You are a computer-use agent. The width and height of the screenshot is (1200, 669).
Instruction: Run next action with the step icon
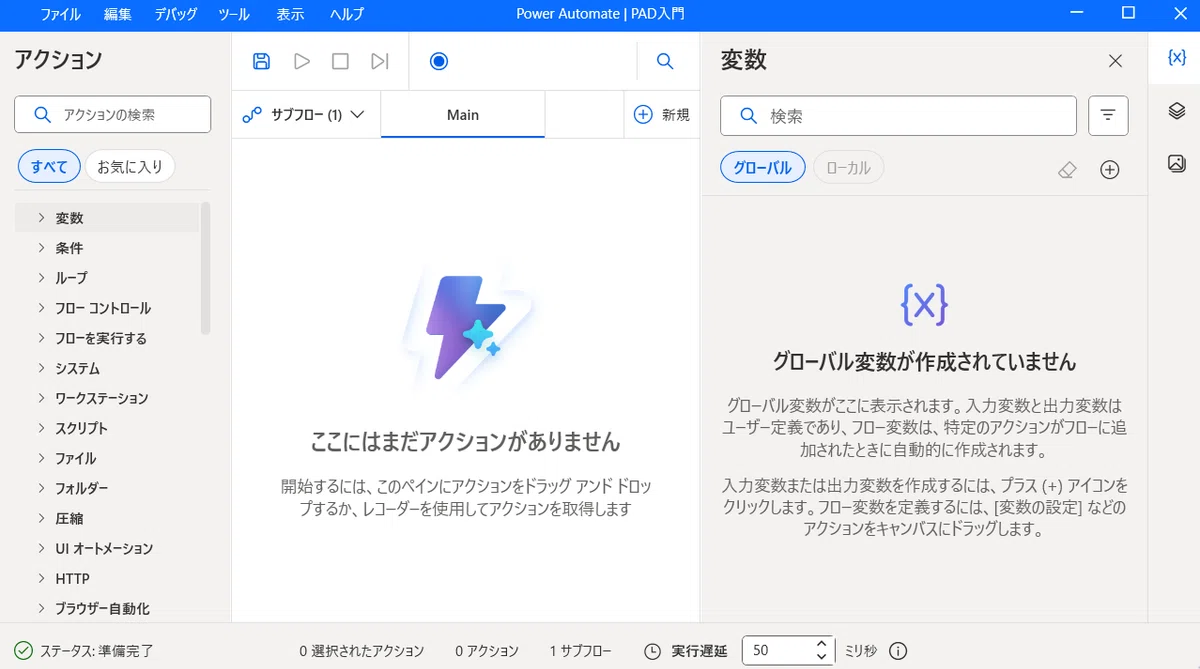tap(379, 61)
